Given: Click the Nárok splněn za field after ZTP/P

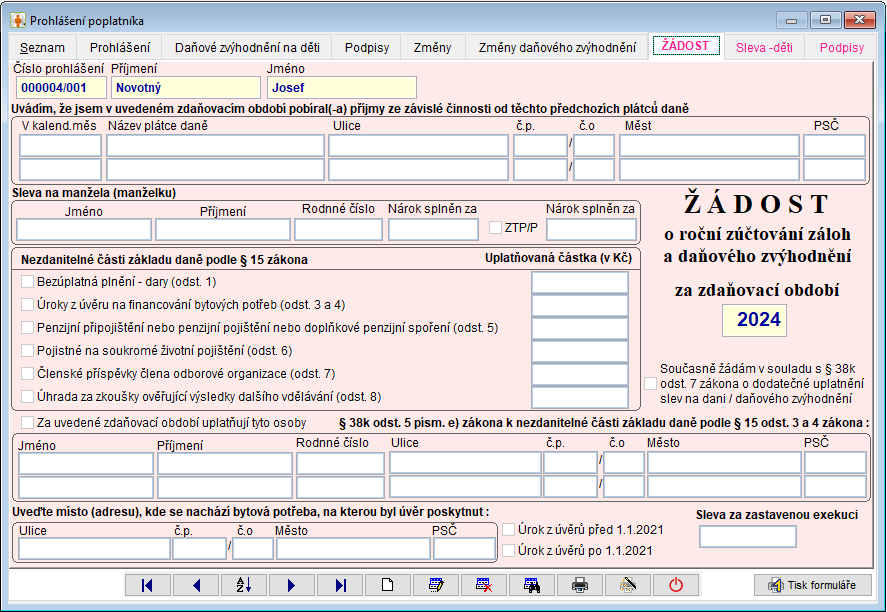Looking at the screenshot, I should (x=592, y=230).
